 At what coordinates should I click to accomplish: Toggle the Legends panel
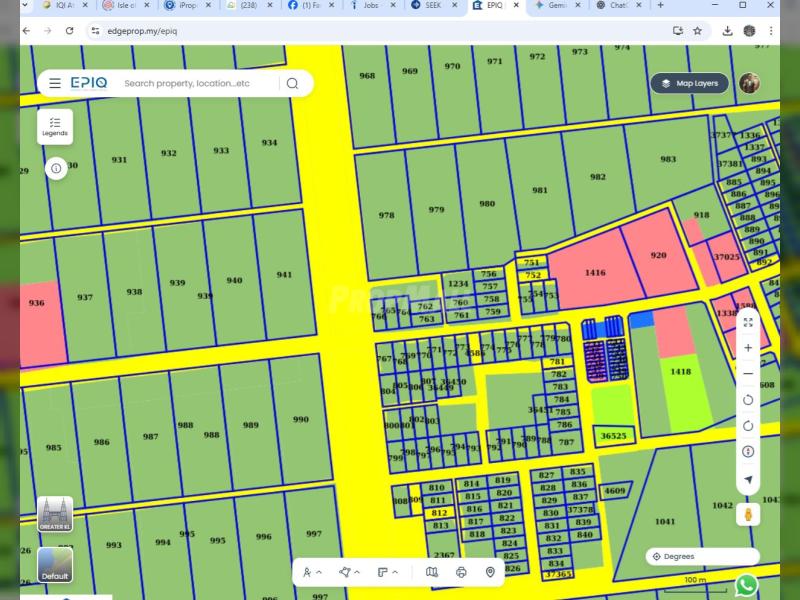(x=55, y=127)
